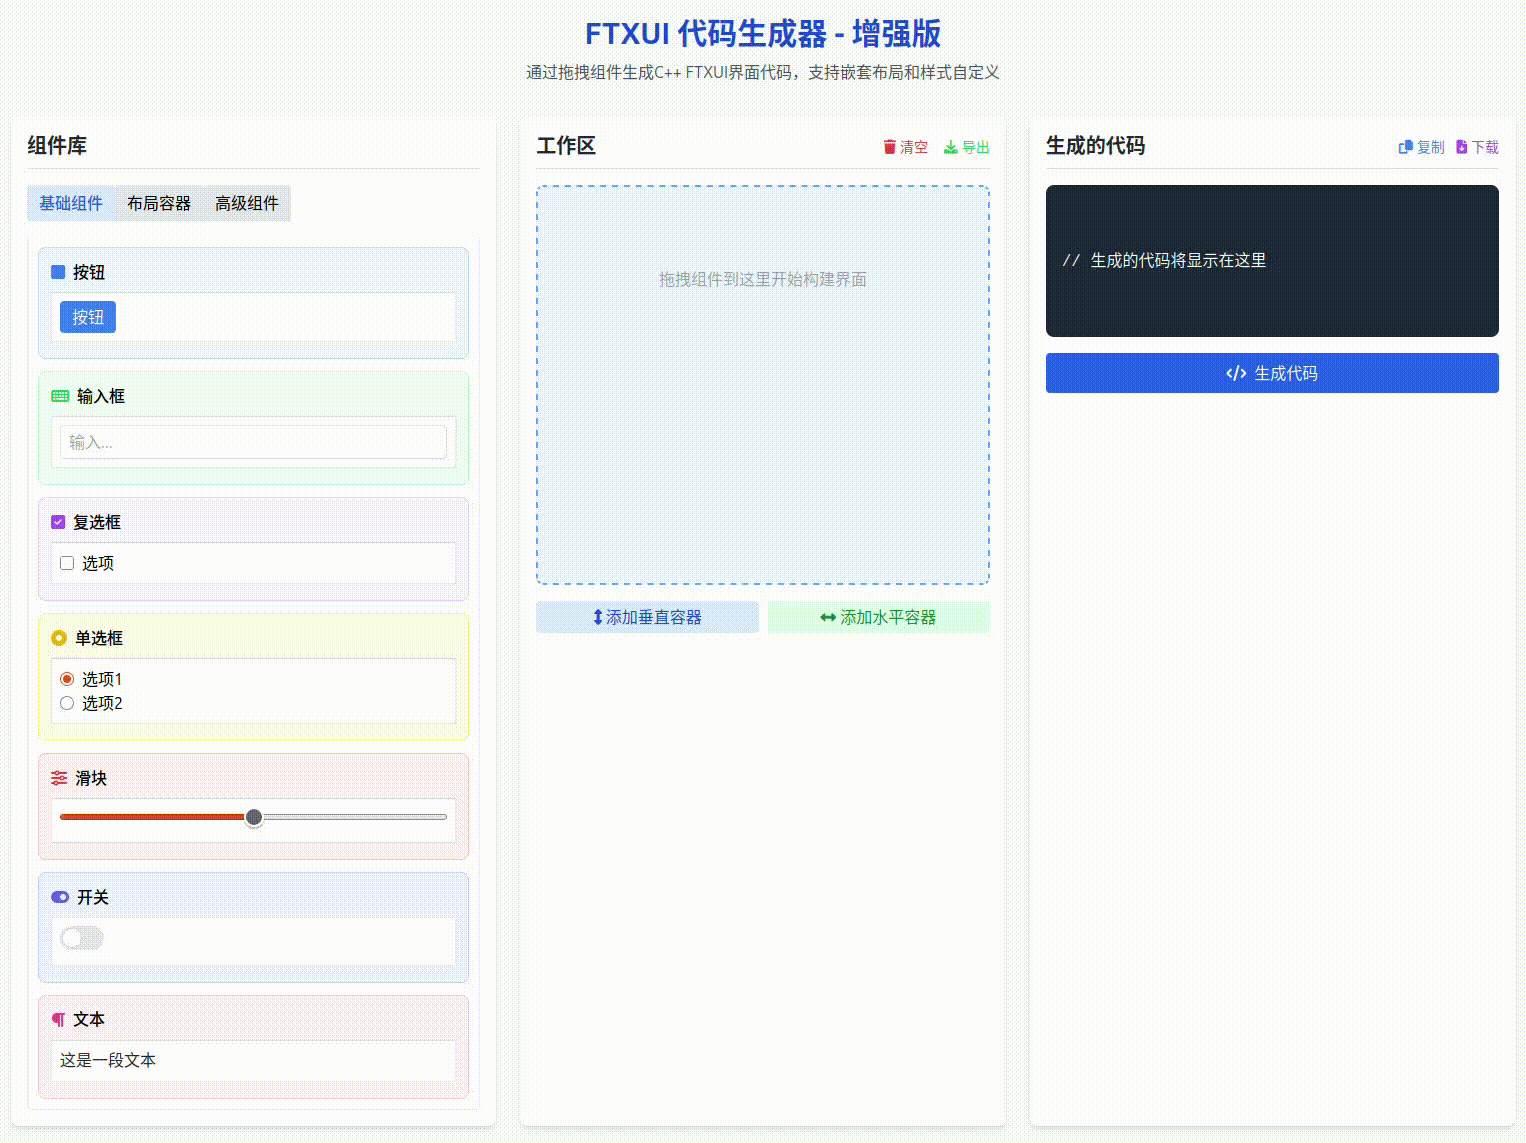Turn on the 开关 toggle switch
The width and height of the screenshot is (1526, 1143).
[x=82, y=938]
